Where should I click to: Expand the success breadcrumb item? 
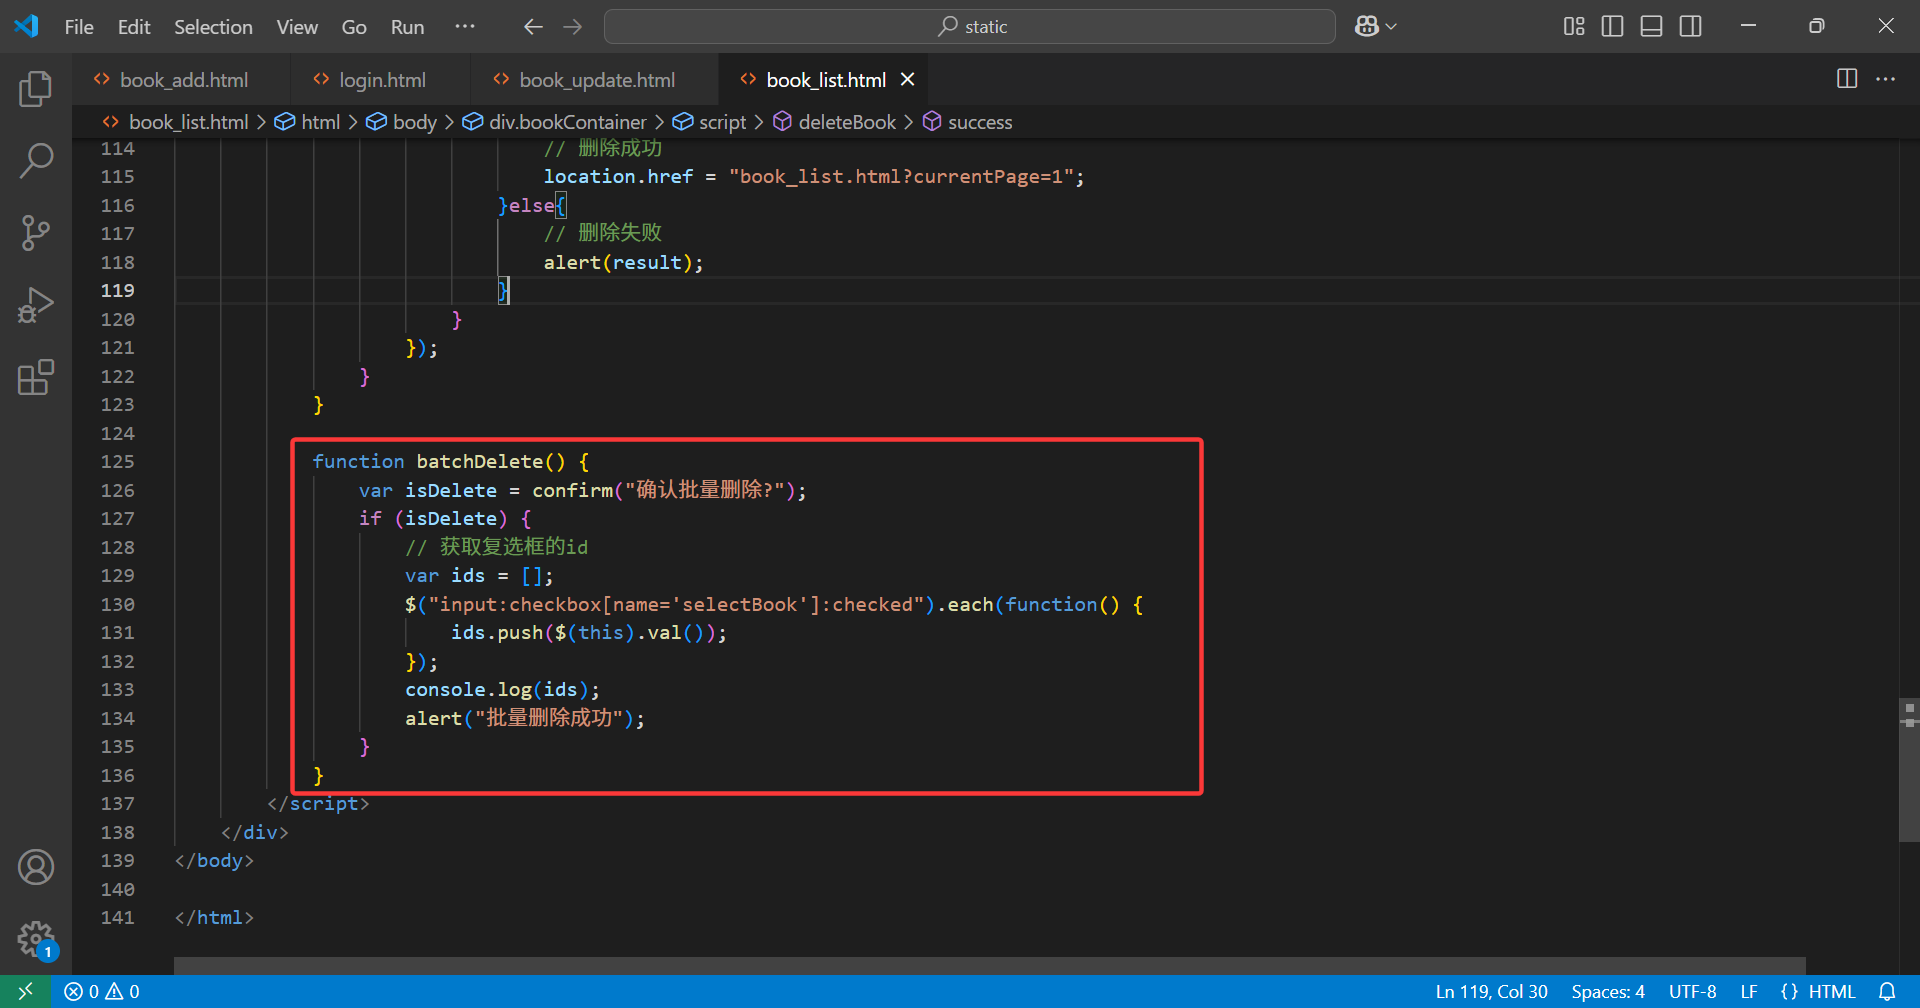pos(979,122)
